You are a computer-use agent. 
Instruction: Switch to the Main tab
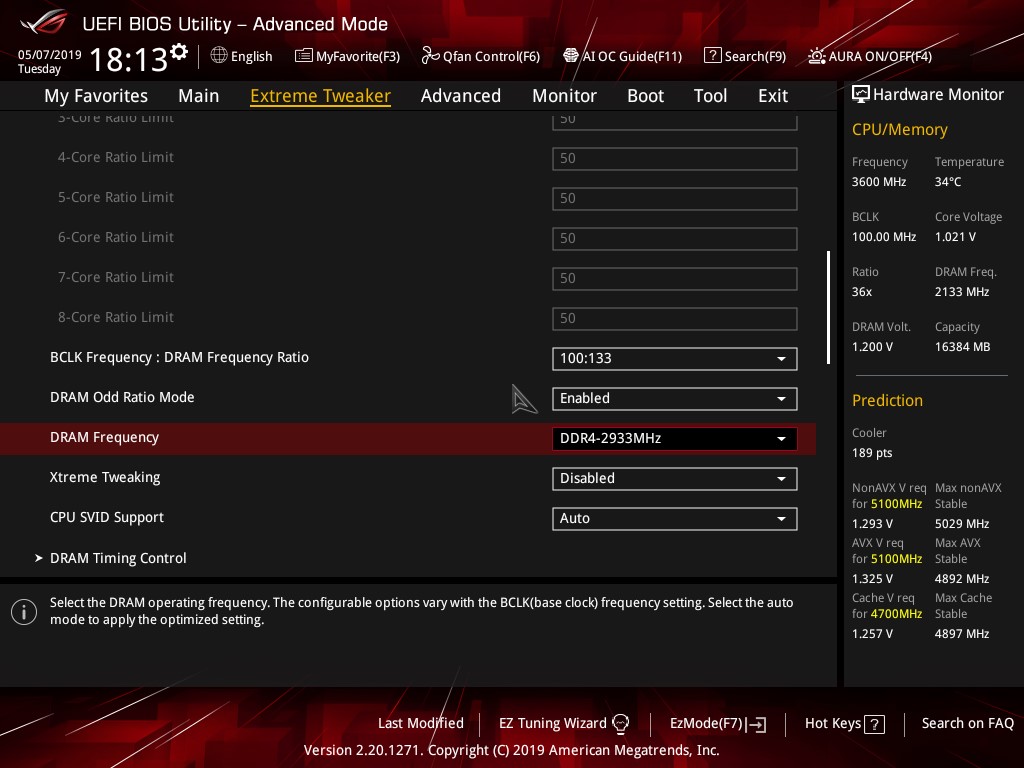tap(199, 96)
